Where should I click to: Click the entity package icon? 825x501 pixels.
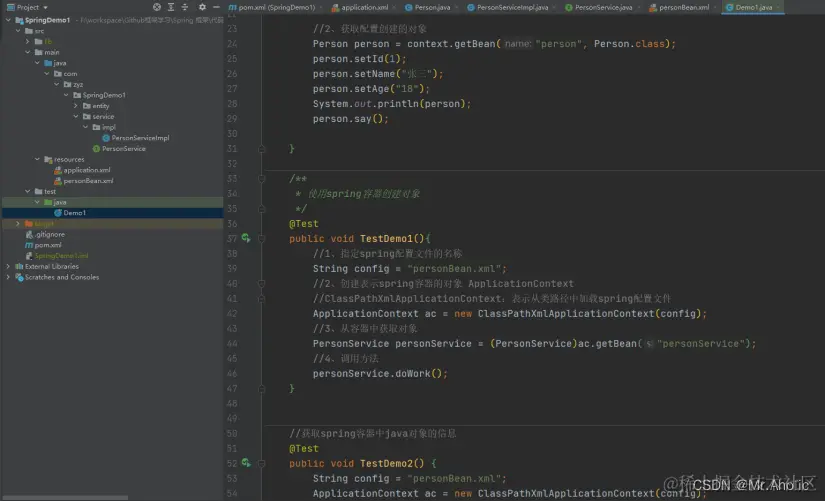[x=87, y=106]
